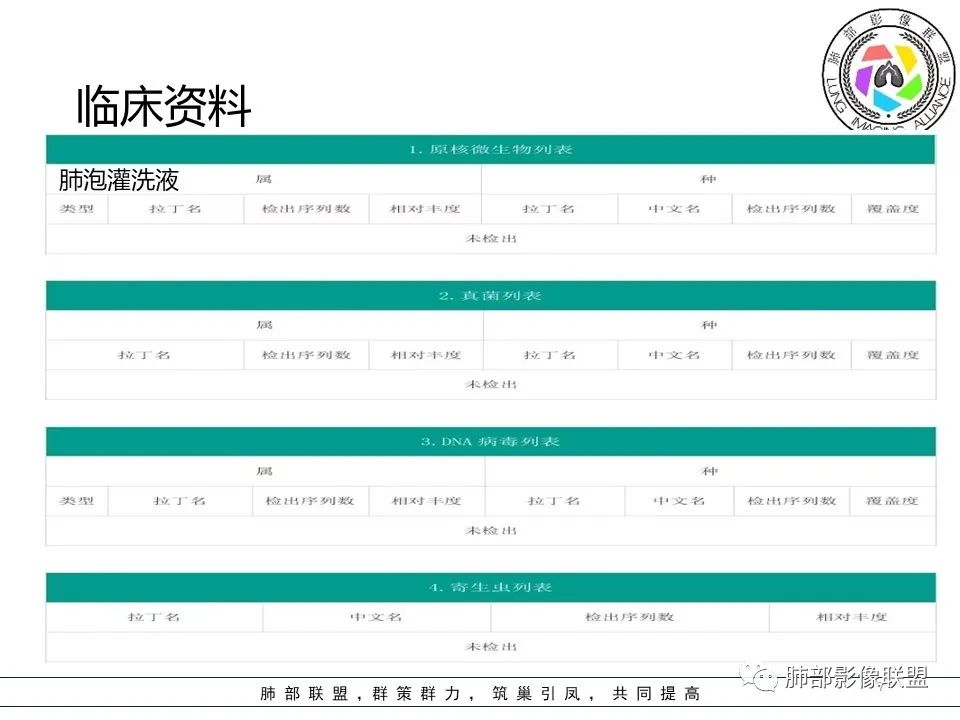Click 相对丰度 column in 原核微生物列表 table

(425, 209)
